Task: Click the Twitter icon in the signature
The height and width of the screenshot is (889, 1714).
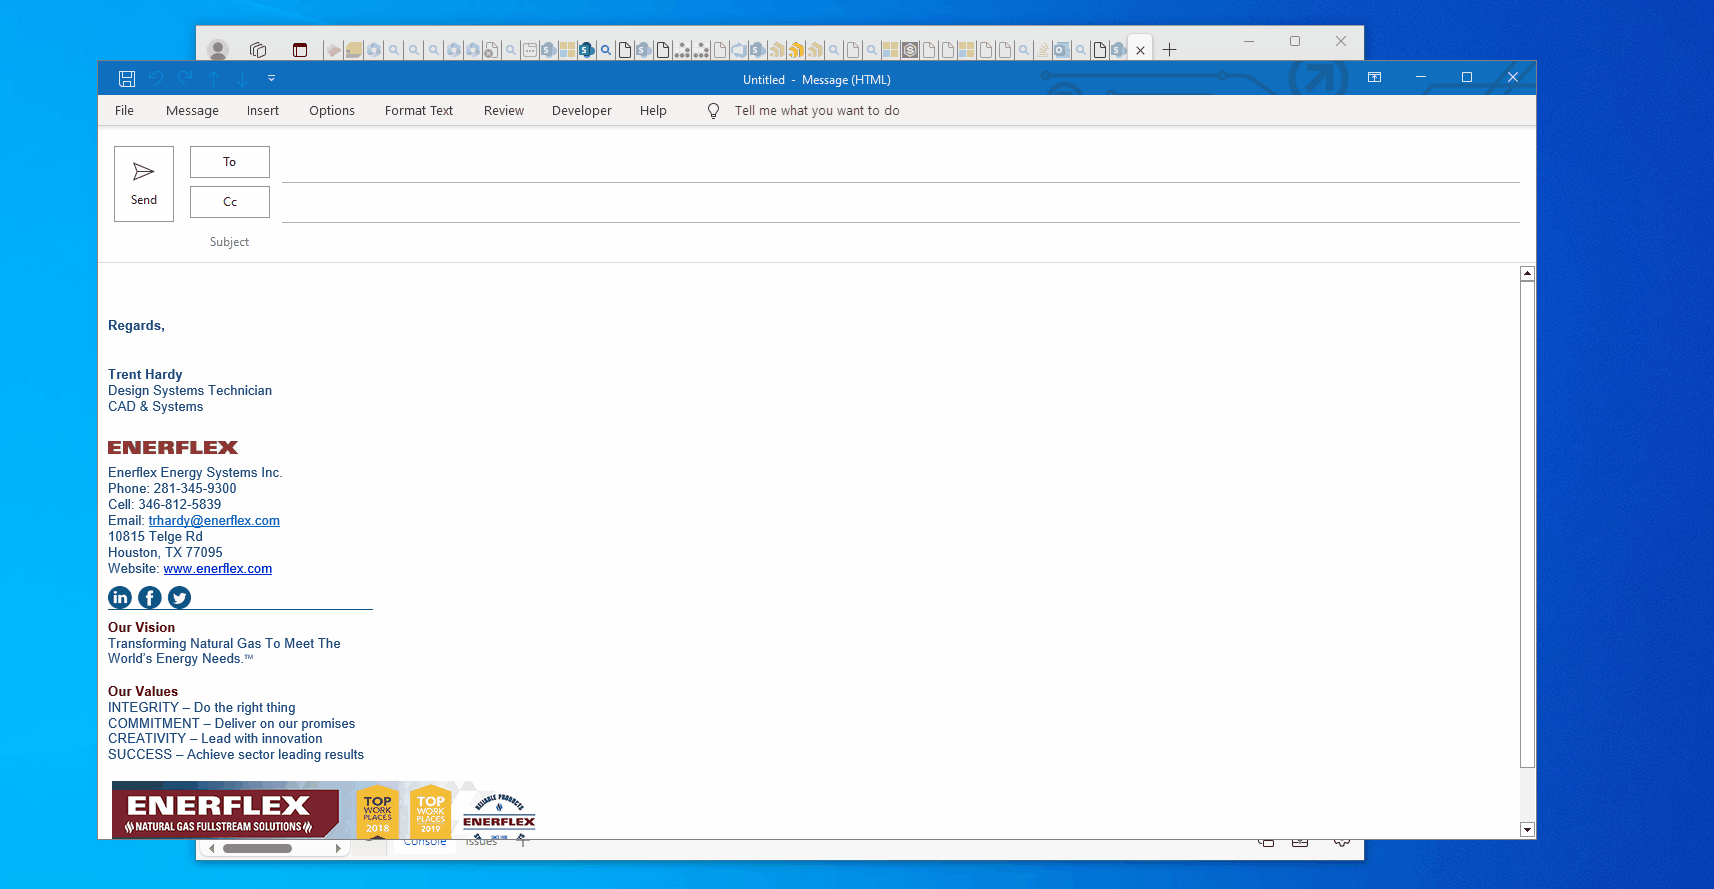Action: [x=180, y=597]
